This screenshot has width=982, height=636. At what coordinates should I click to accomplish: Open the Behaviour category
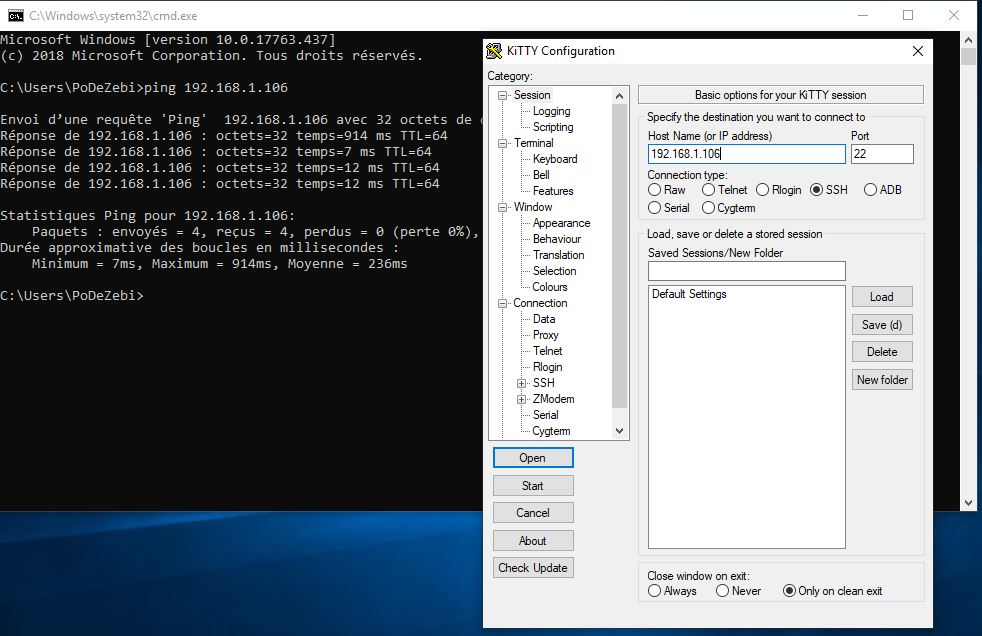[557, 239]
